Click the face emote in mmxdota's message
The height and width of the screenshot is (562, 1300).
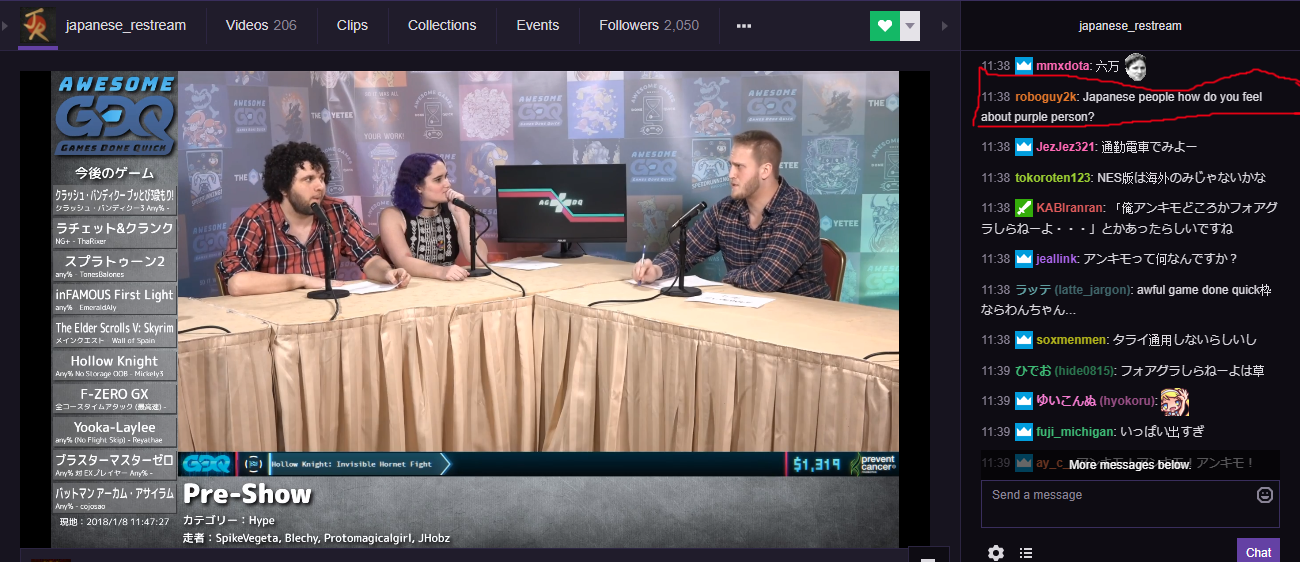(x=1135, y=67)
